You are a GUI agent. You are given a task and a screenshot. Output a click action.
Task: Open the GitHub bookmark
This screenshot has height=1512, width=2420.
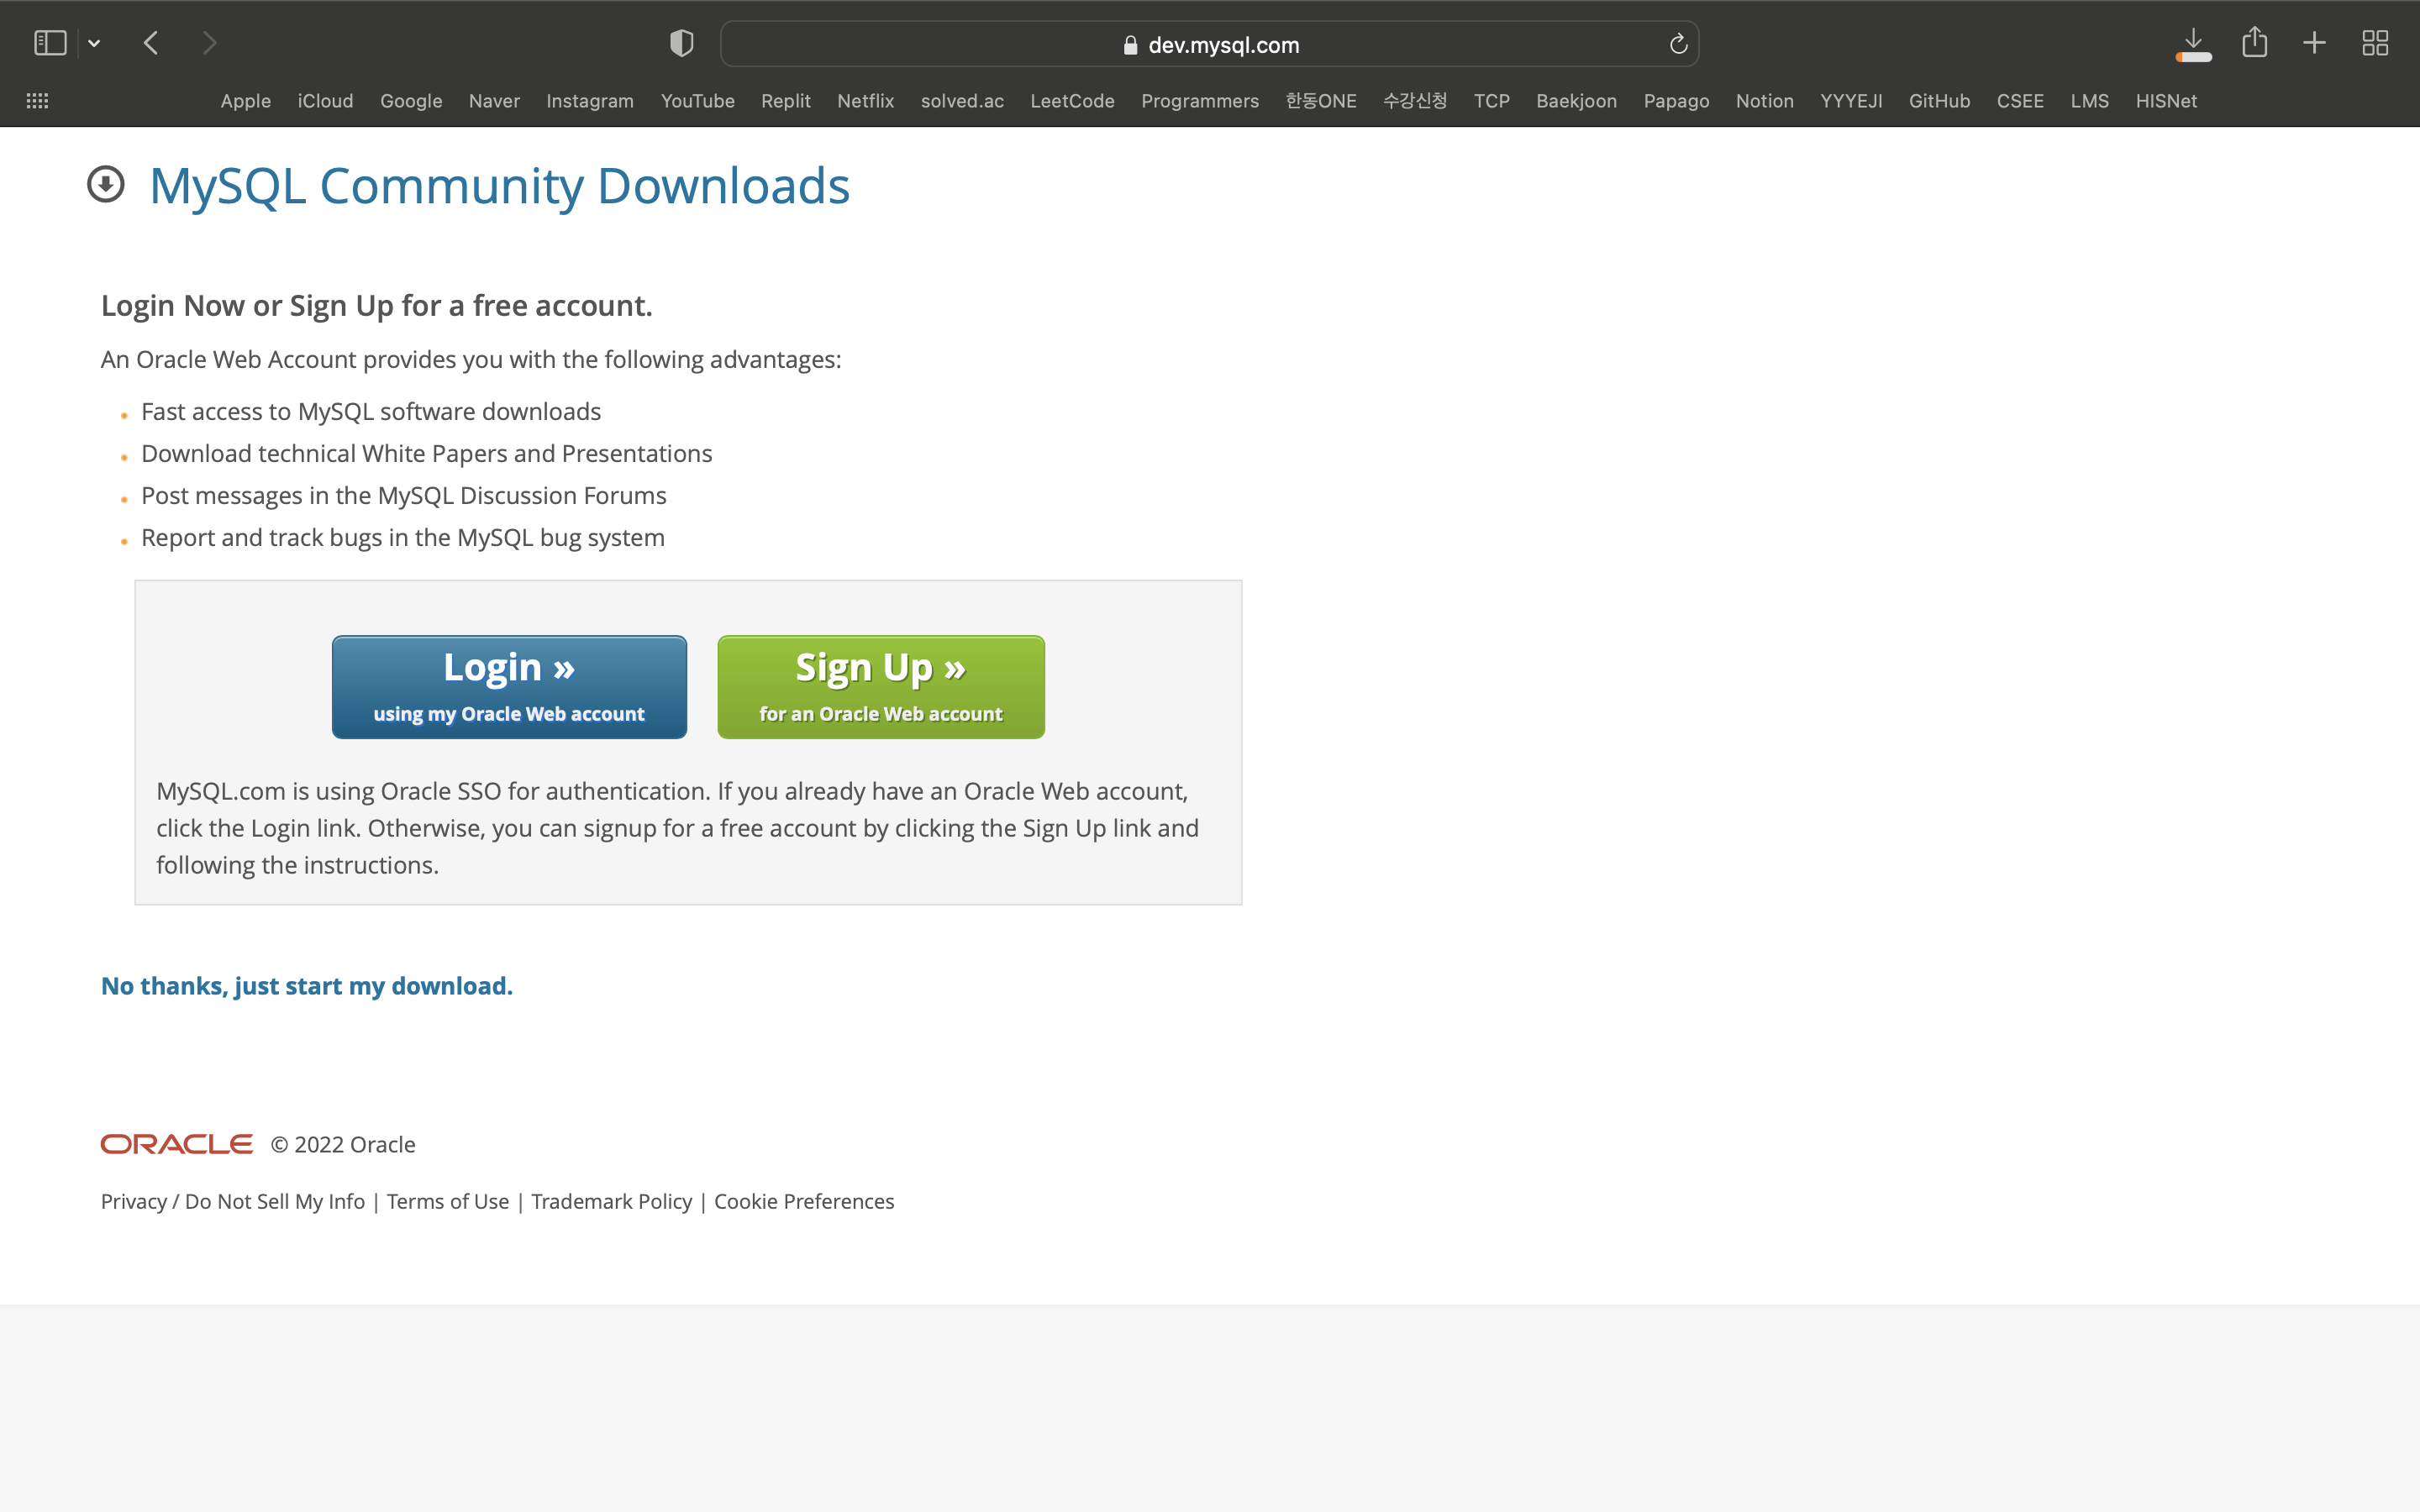[x=1939, y=101]
